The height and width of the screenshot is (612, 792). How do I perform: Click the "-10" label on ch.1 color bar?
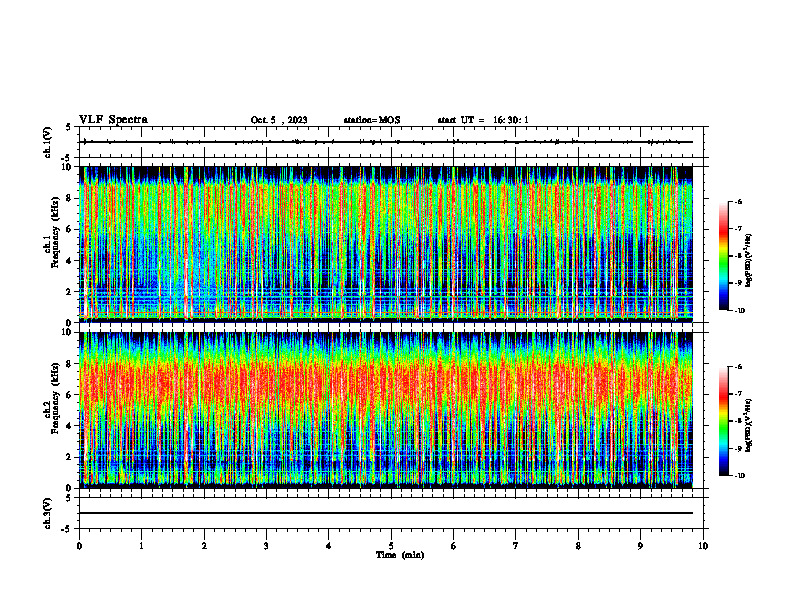pyautogui.click(x=739, y=311)
